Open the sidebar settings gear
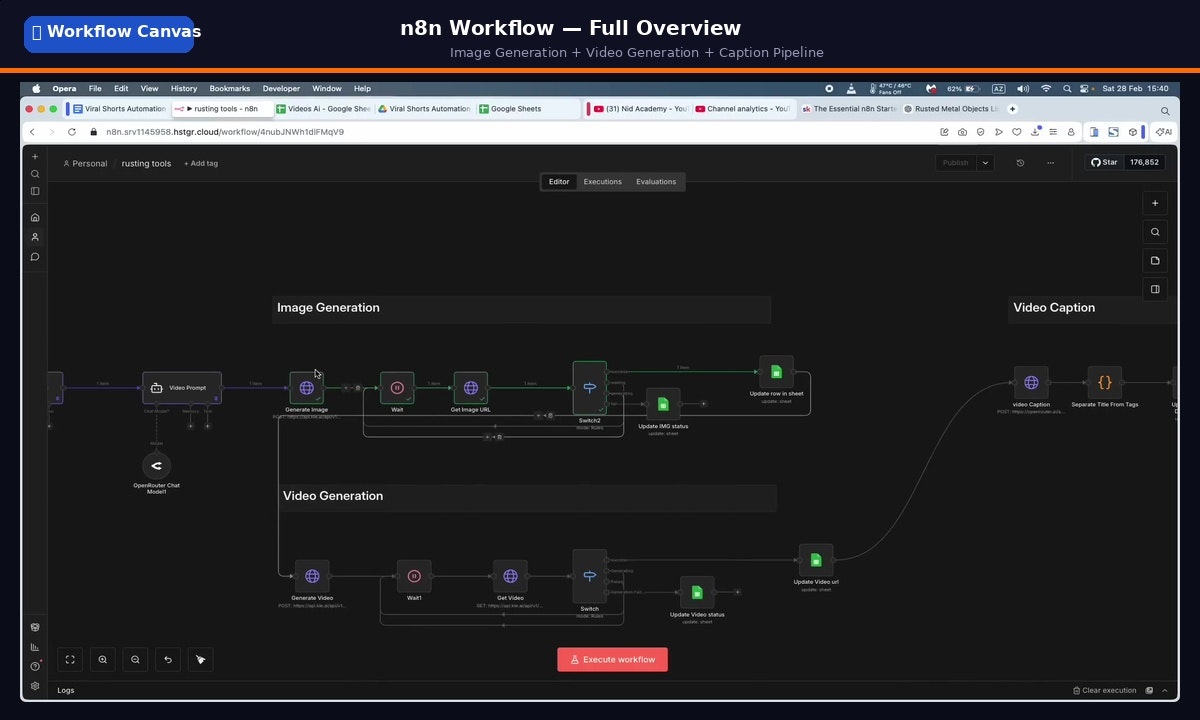1200x720 pixels. [35, 687]
